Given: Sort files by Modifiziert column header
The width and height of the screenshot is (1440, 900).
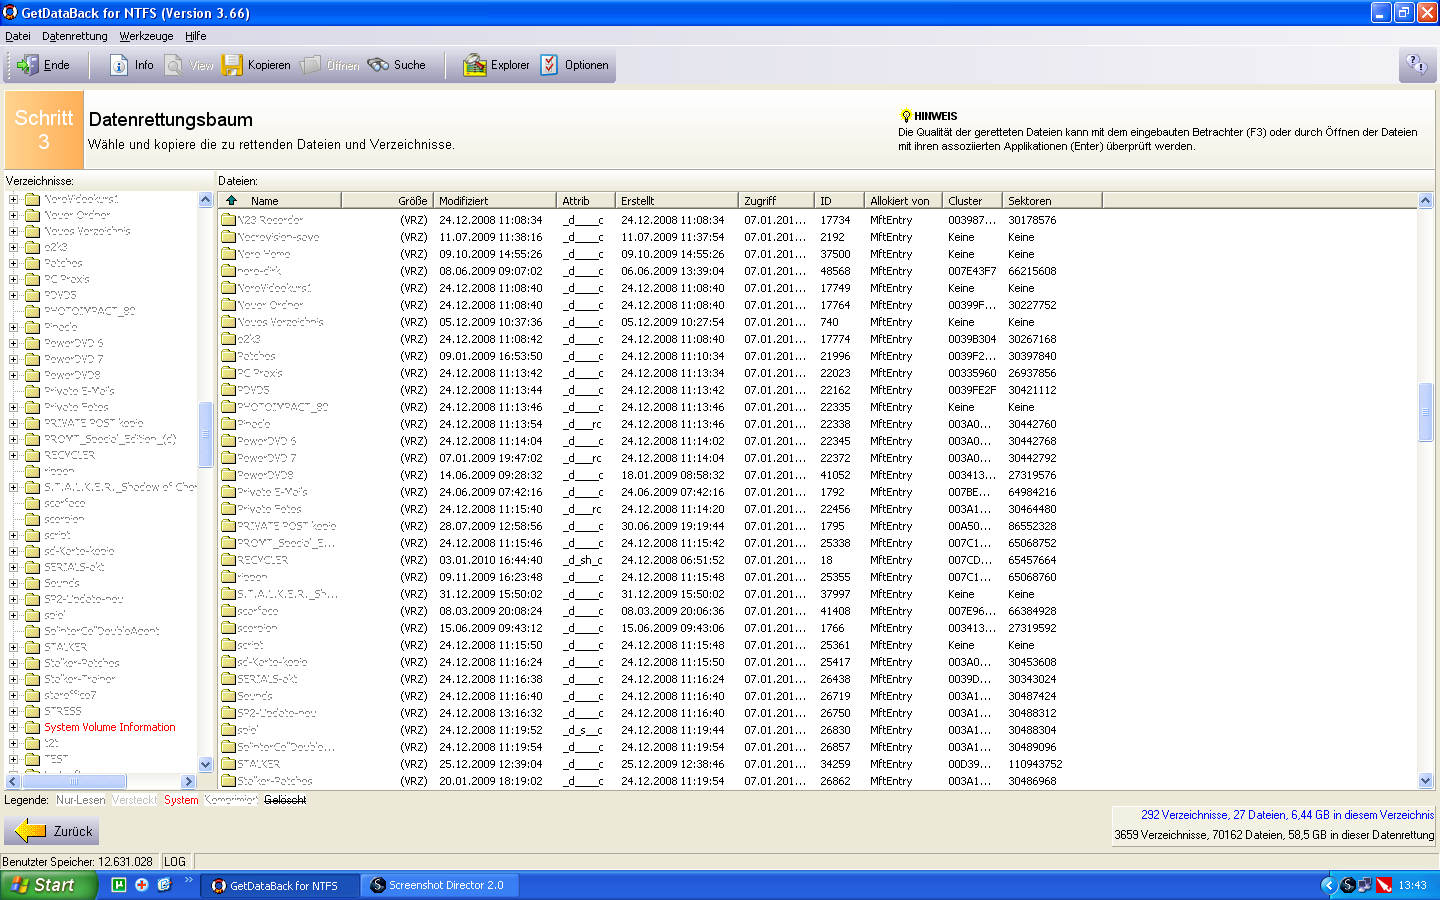Looking at the screenshot, I should coord(495,200).
